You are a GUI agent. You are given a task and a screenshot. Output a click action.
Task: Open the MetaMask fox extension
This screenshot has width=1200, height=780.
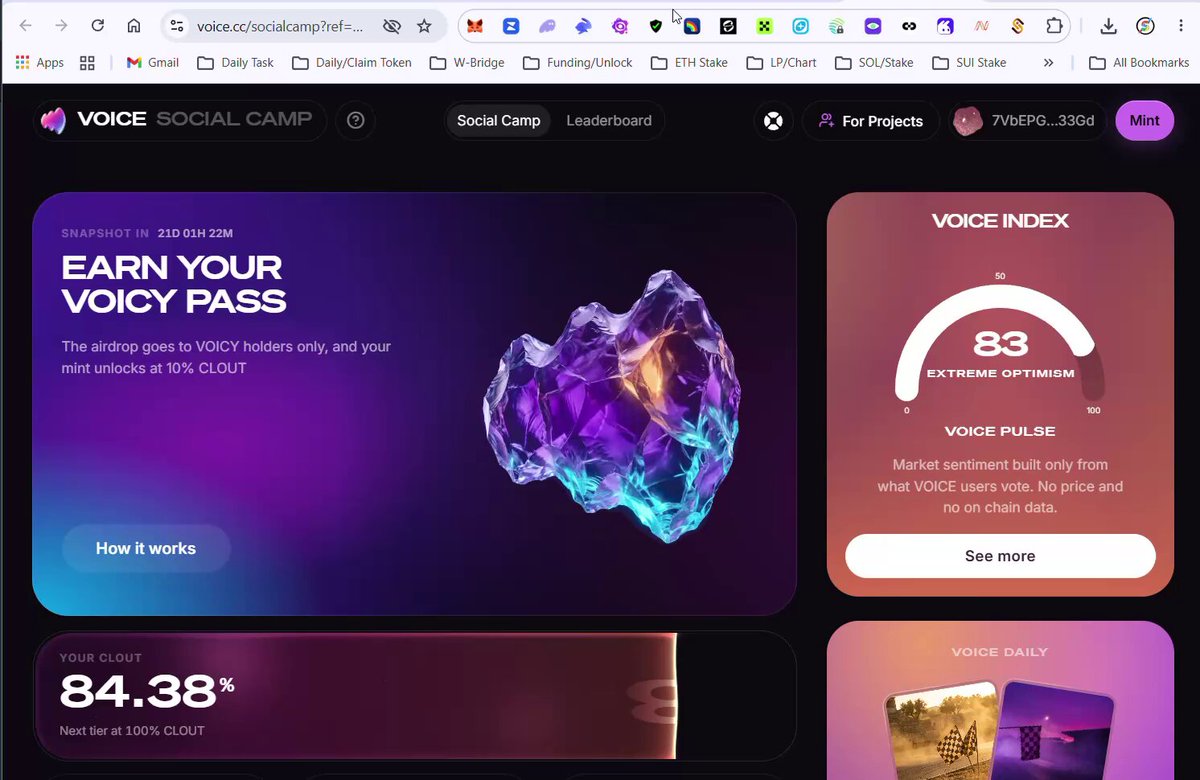pos(475,26)
